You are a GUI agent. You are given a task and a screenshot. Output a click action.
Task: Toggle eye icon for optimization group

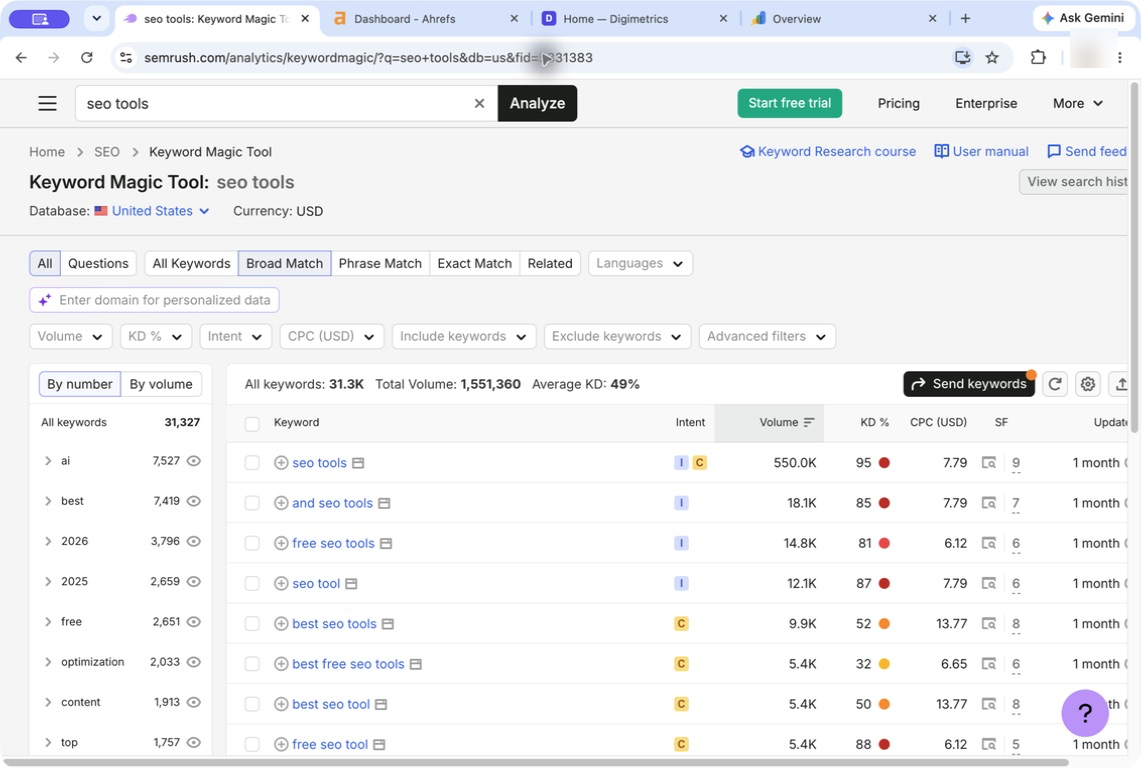point(194,662)
